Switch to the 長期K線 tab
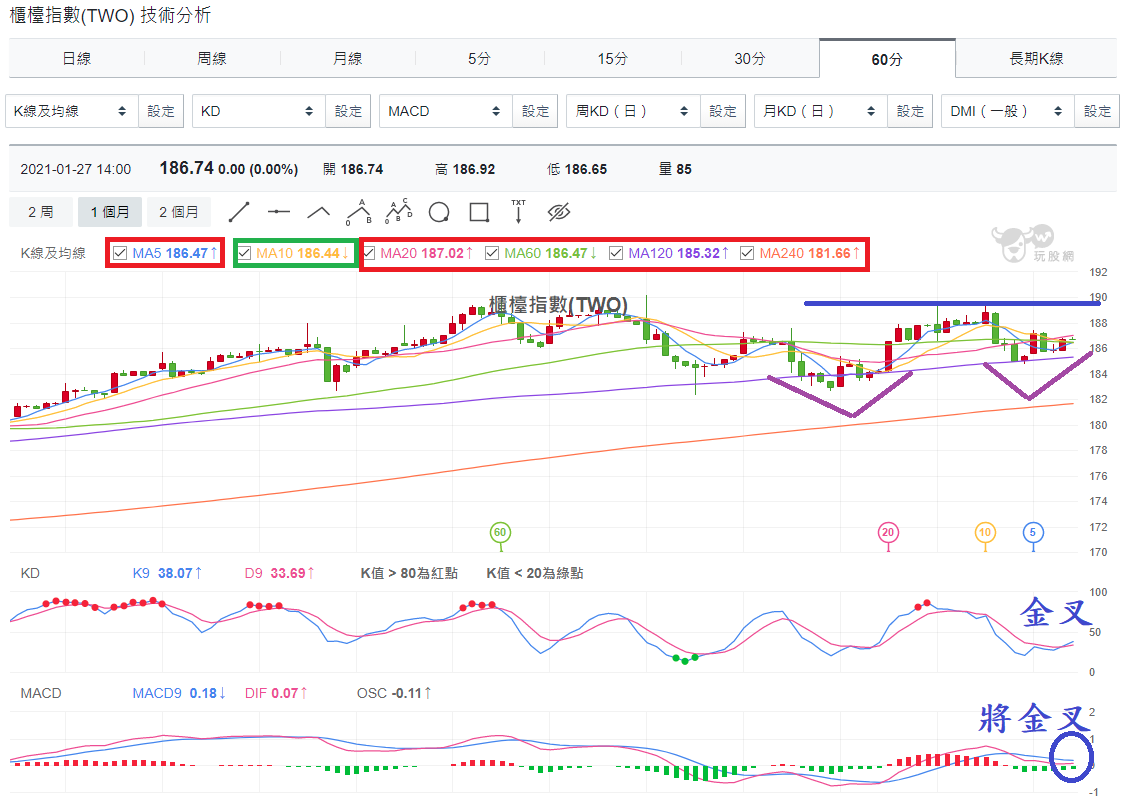 point(1036,58)
